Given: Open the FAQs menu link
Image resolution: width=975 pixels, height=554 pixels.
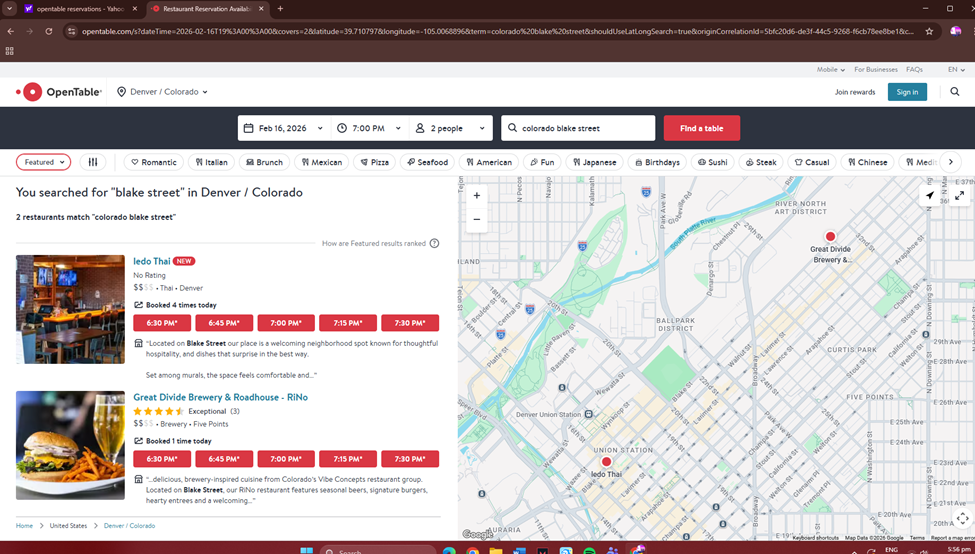Looking at the screenshot, I should [x=914, y=70].
